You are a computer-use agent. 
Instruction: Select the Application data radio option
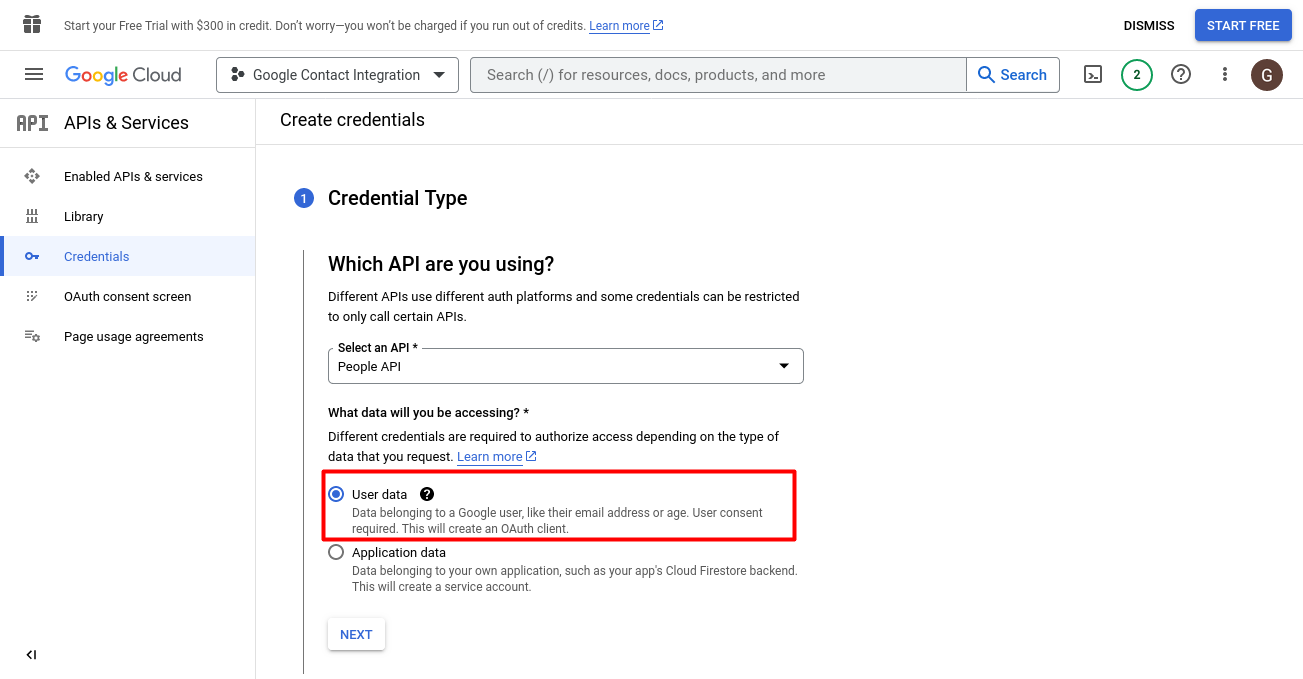pos(336,552)
